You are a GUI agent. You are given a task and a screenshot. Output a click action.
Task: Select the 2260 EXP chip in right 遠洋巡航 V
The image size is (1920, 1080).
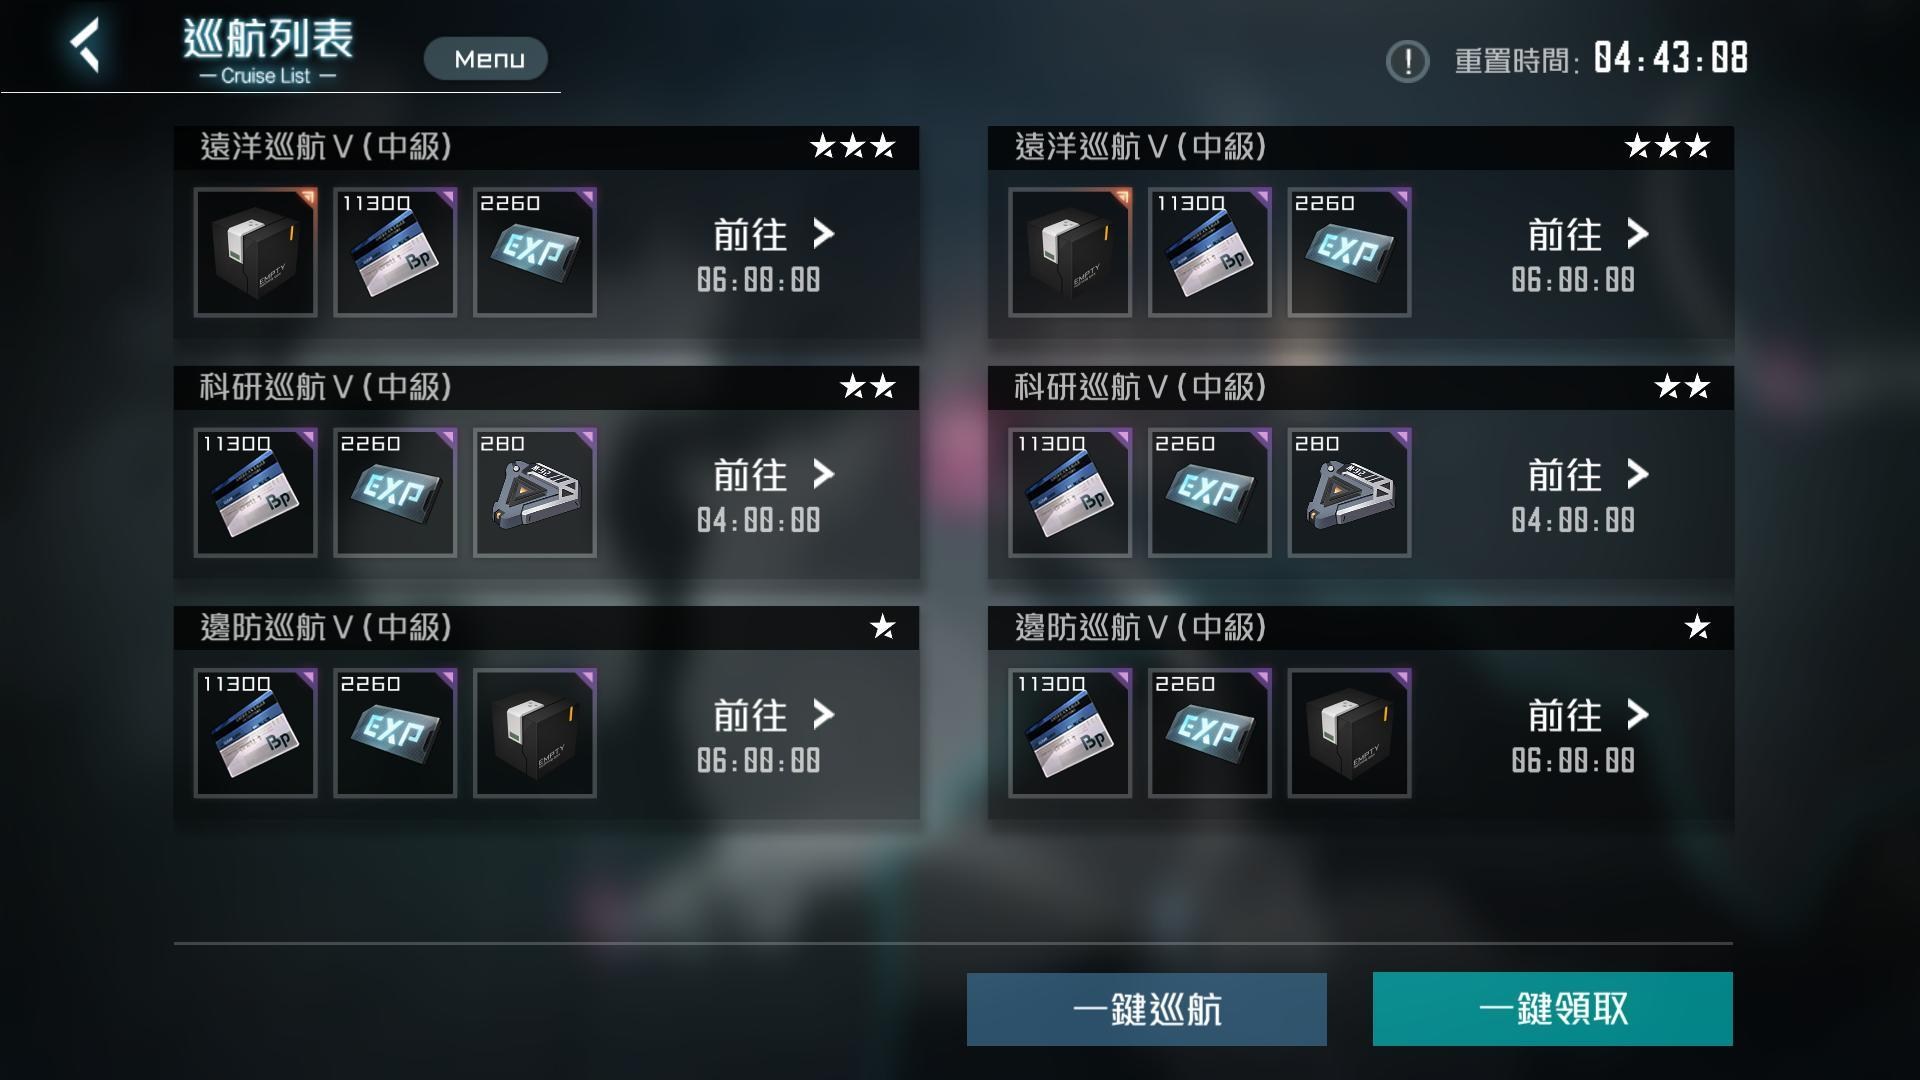[1349, 252]
